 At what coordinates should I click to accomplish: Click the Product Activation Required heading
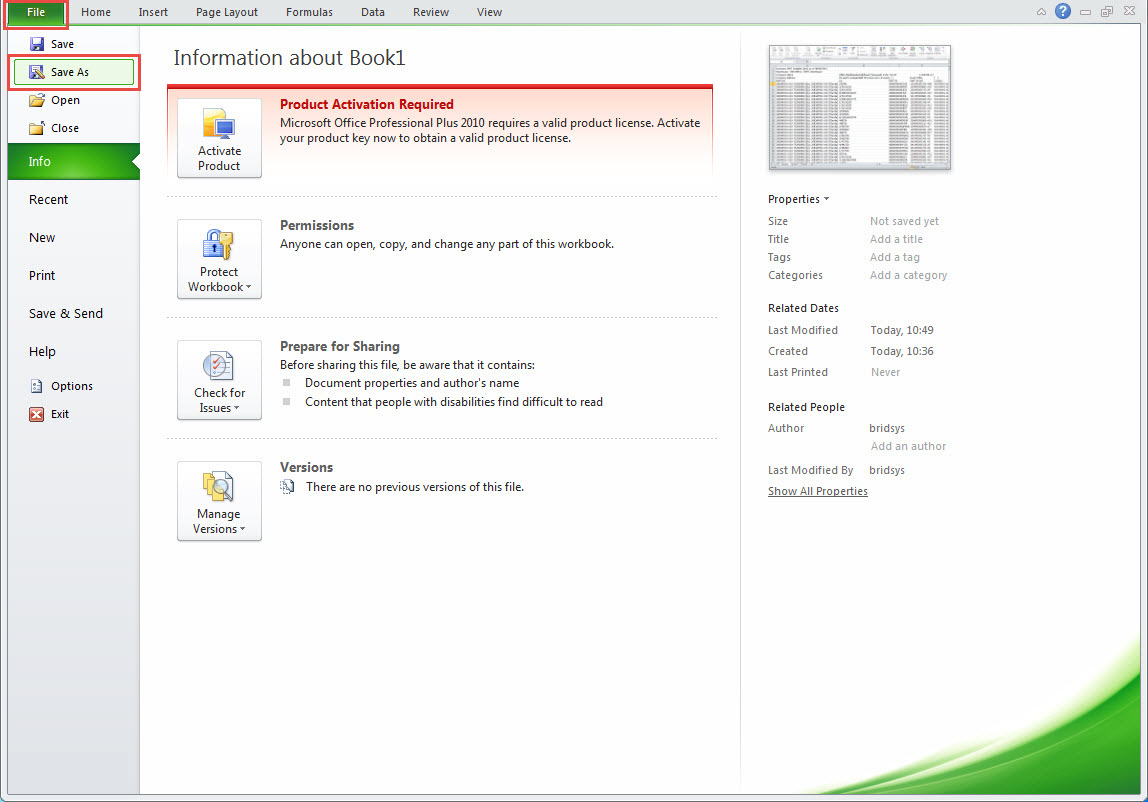pos(367,105)
